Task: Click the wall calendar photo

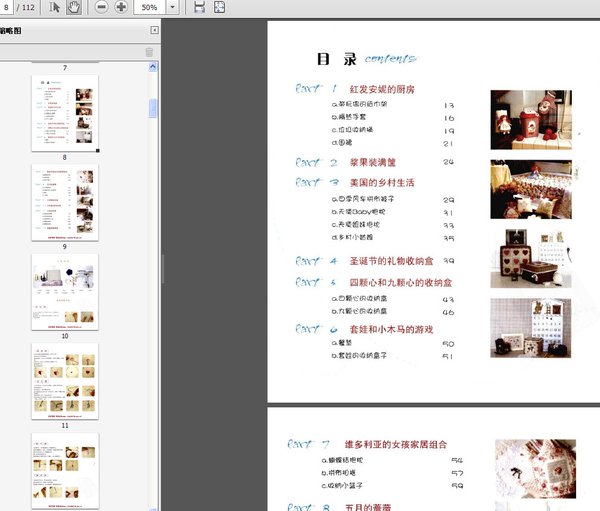Action: click(531, 328)
